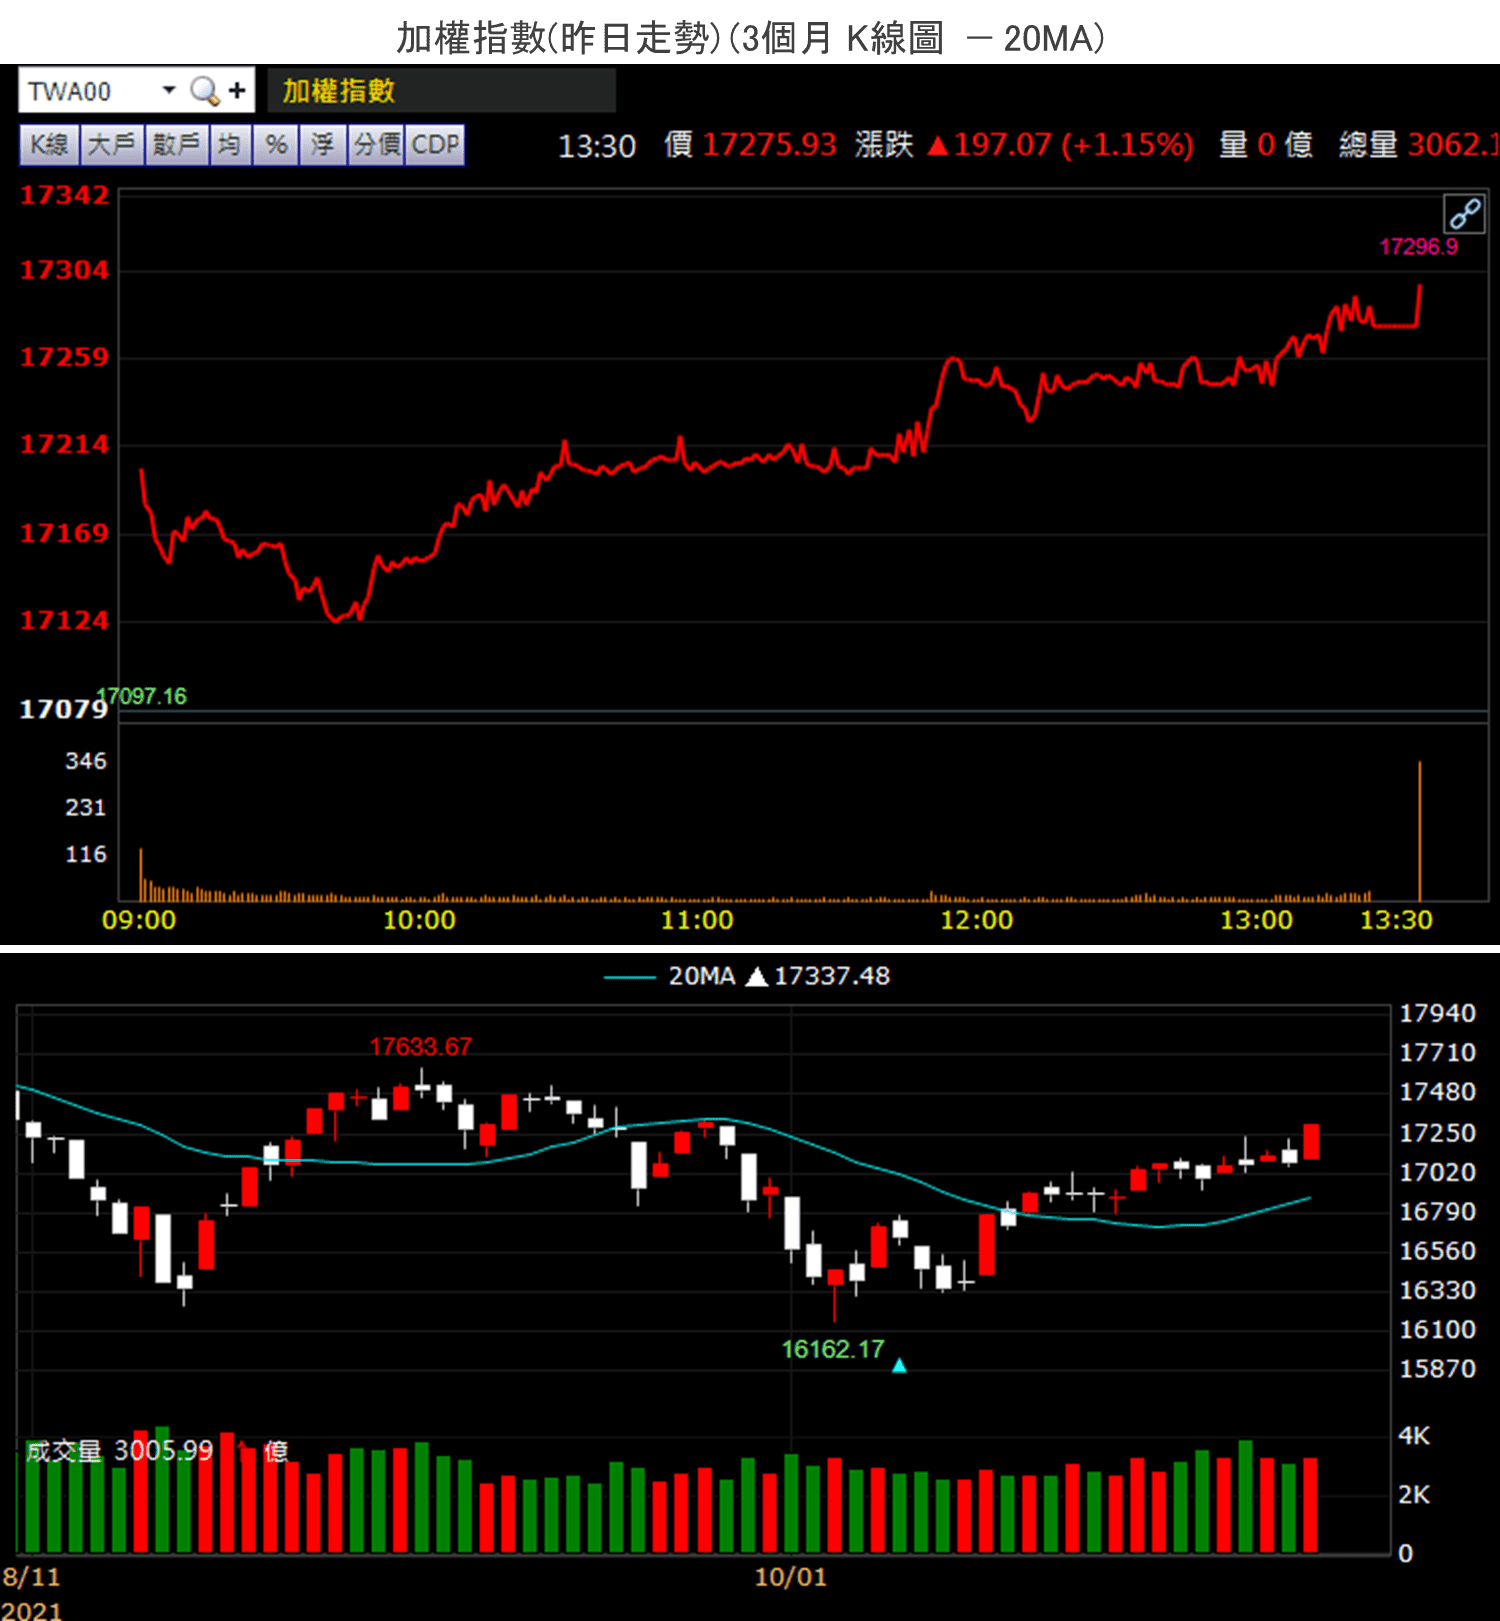Toggle the % percentage scale button

pos(276,145)
